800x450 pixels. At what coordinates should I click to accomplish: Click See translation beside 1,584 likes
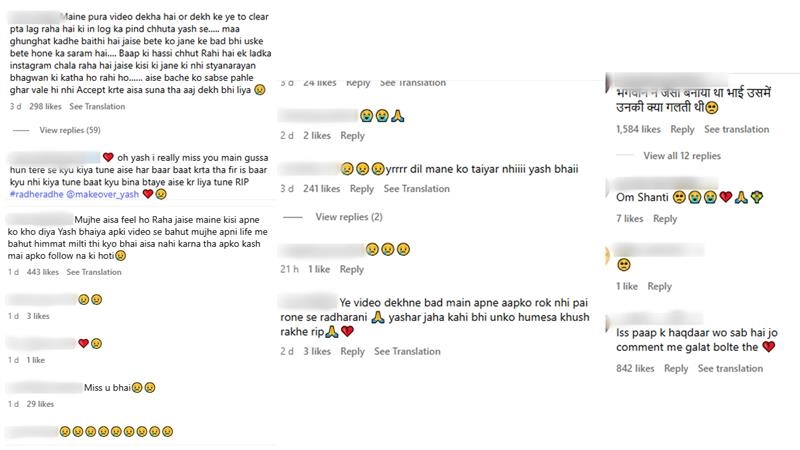point(736,129)
